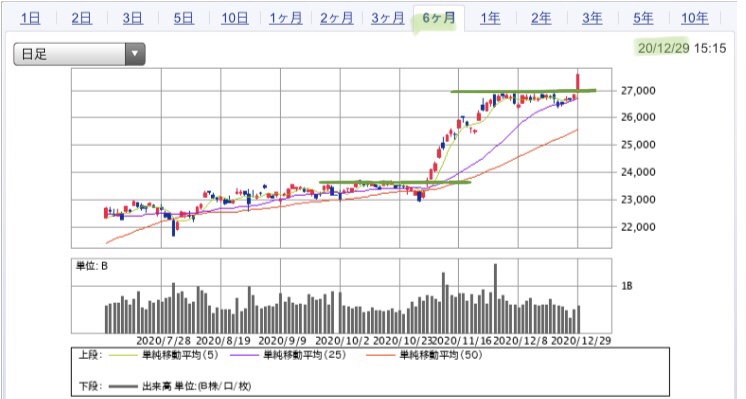This screenshot has height=399, width=746.
Task: Switch chart to 3年 range
Action: tap(592, 19)
